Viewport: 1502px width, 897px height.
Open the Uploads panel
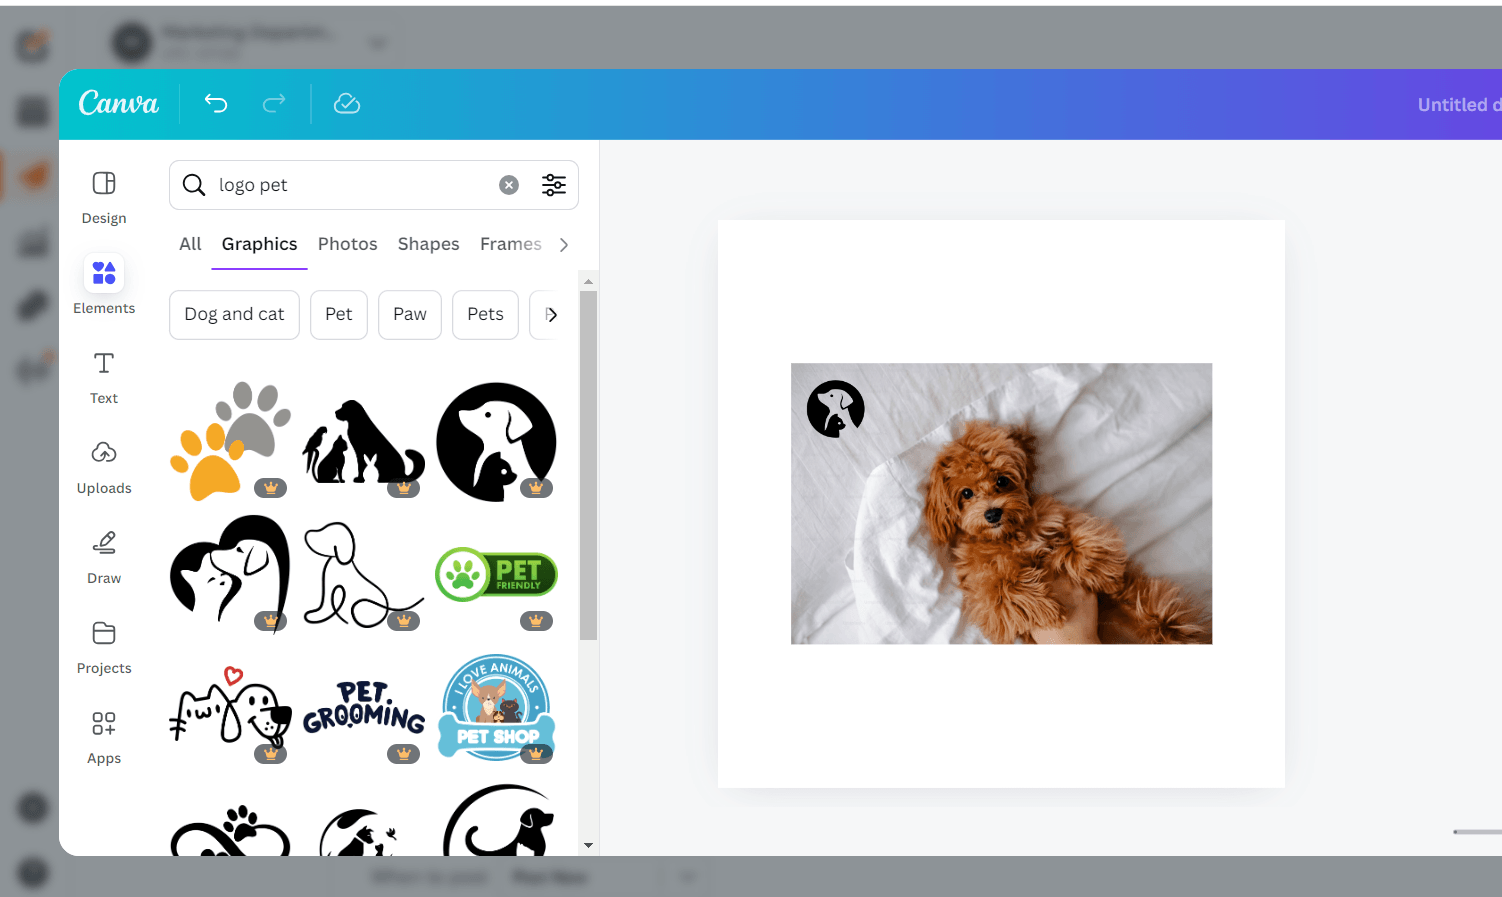point(103,465)
